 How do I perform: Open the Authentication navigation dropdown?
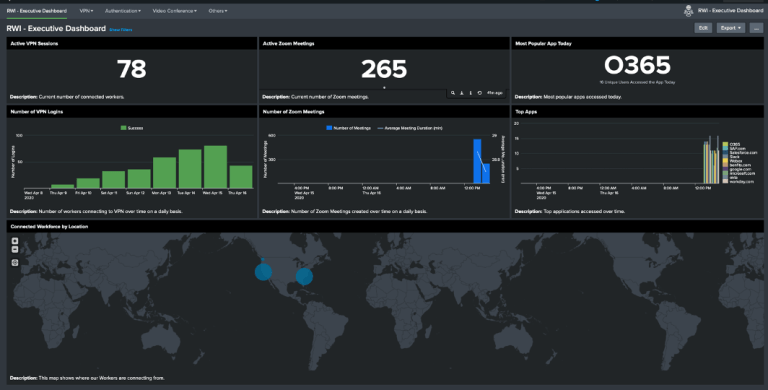coord(123,11)
